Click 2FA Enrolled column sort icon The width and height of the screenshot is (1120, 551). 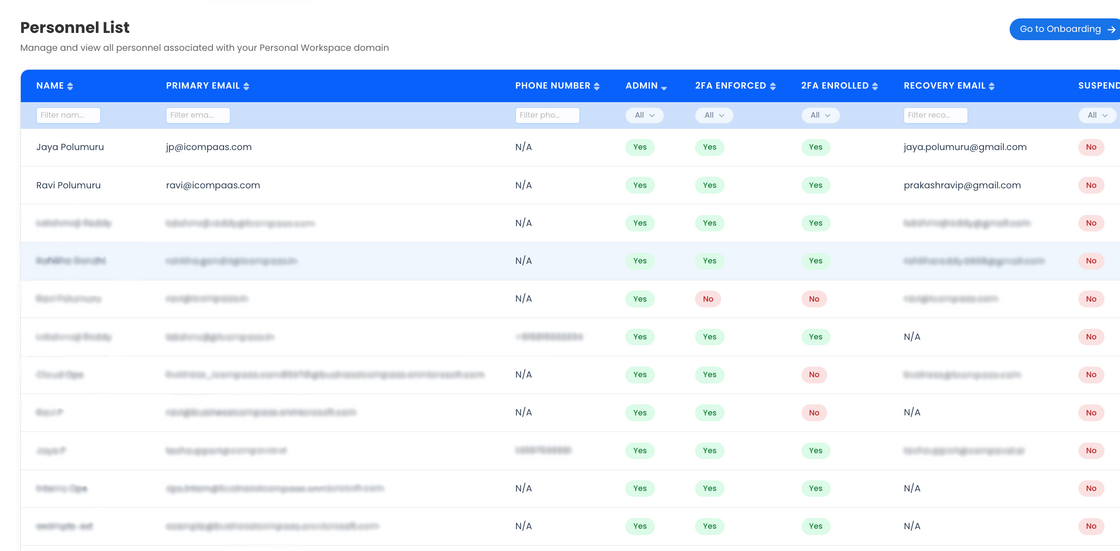pyautogui.click(x=875, y=87)
